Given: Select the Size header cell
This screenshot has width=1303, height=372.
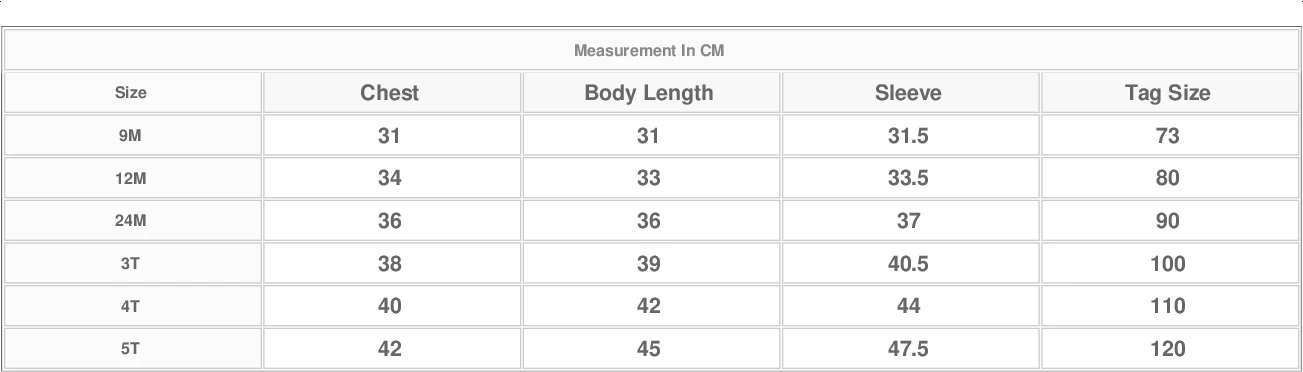Looking at the screenshot, I should tap(131, 93).
